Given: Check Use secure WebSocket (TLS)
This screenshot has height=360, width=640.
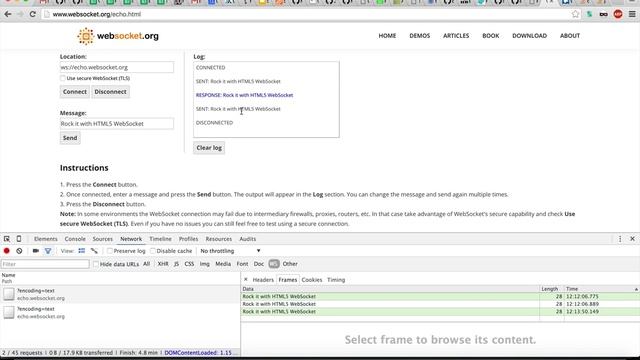Looking at the screenshot, I should tap(62, 78).
